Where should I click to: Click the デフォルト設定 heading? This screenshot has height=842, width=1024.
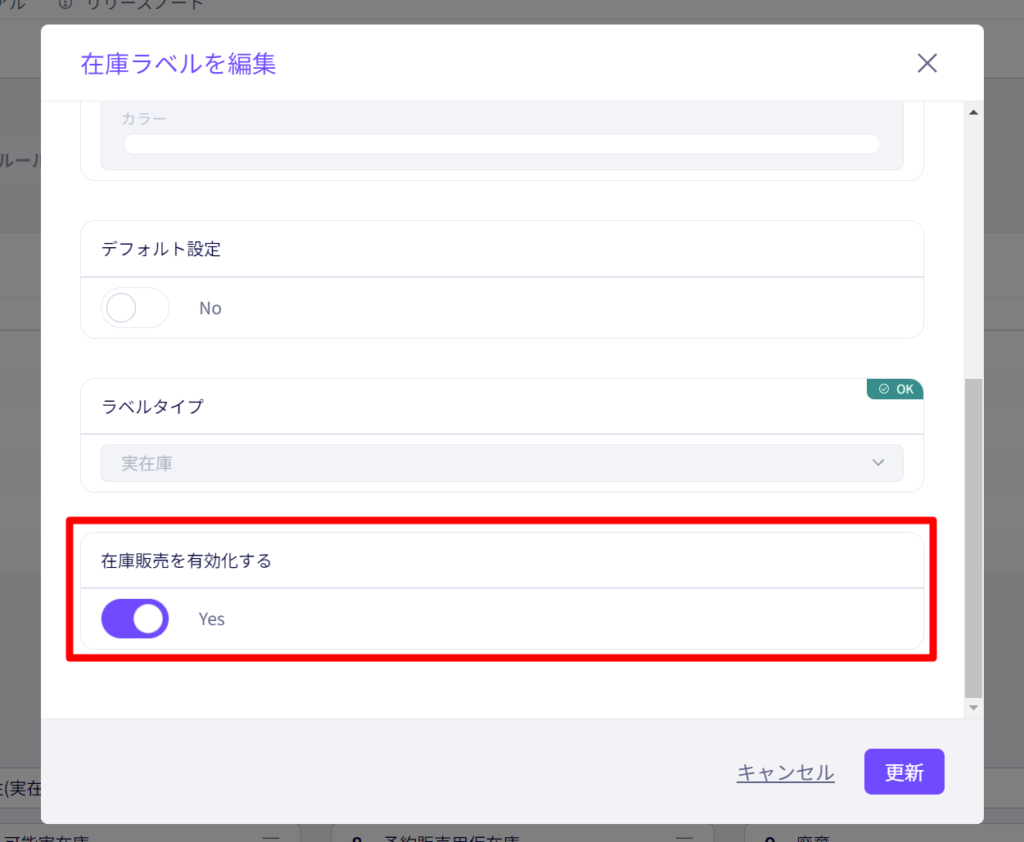[x=161, y=249]
